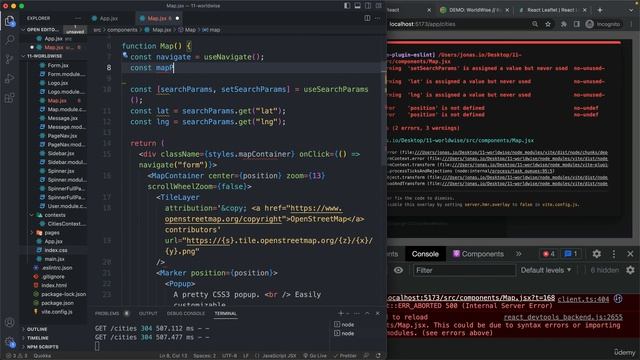The width and height of the screenshot is (640, 360).
Task: Open the Search view in the activity bar
Action: pyautogui.click(x=9, y=40)
